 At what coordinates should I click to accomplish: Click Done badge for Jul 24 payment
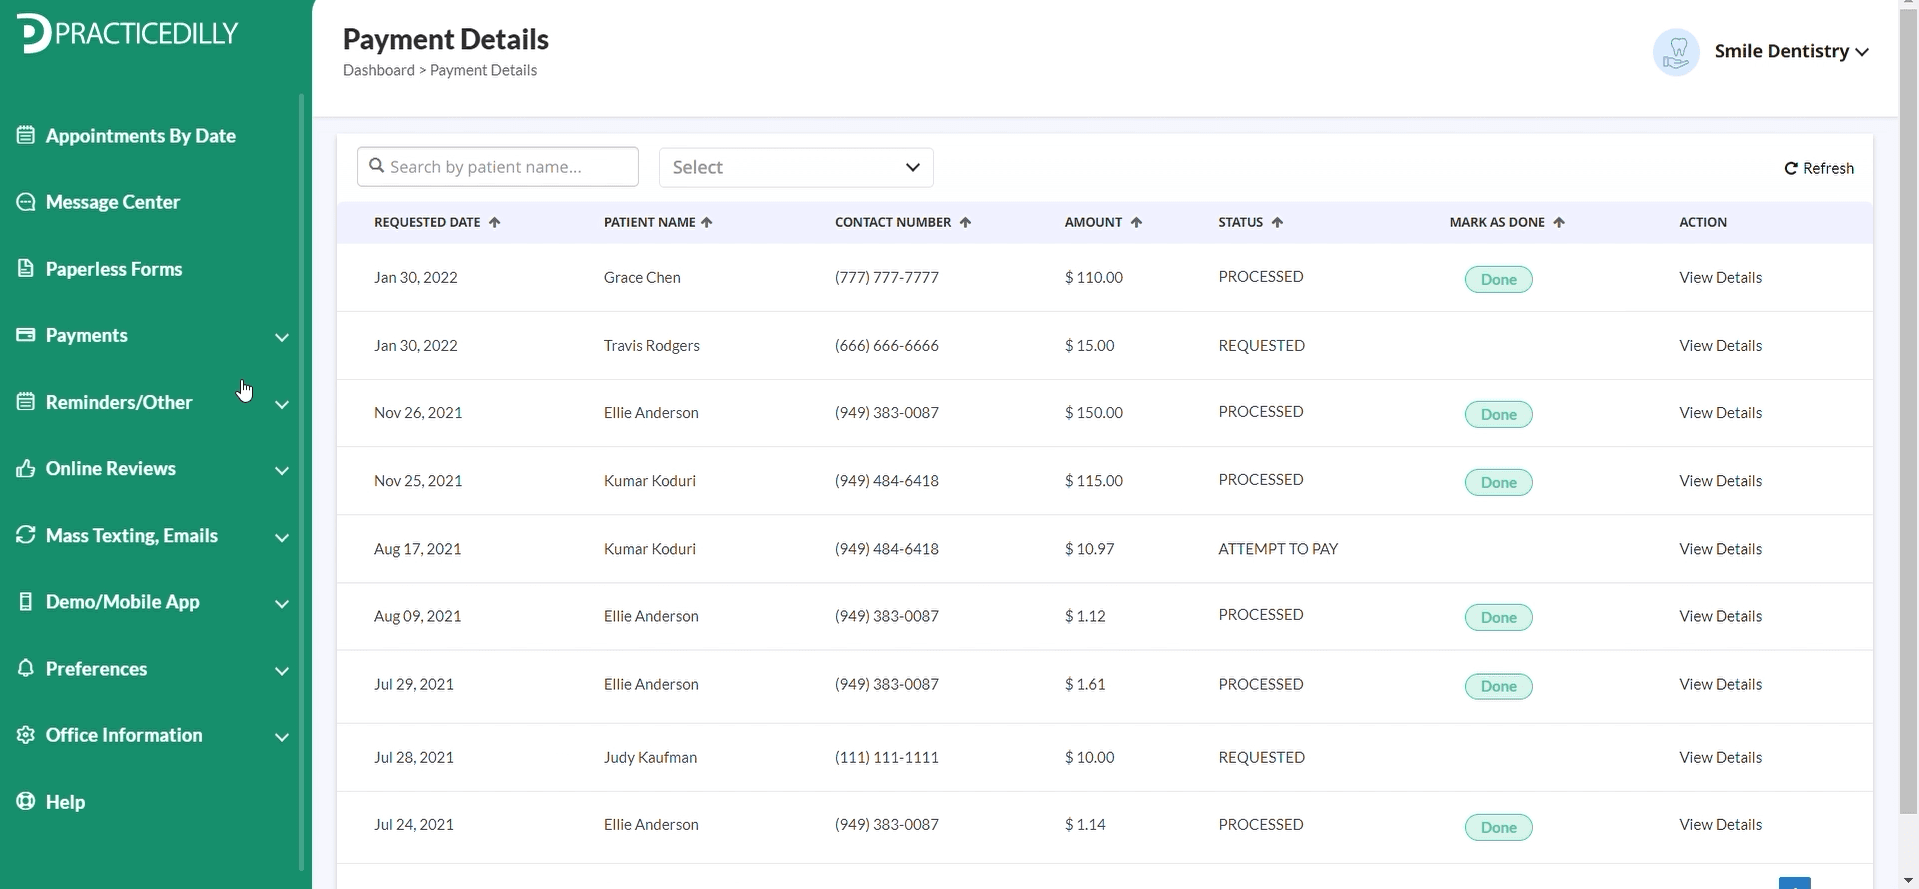click(x=1498, y=827)
